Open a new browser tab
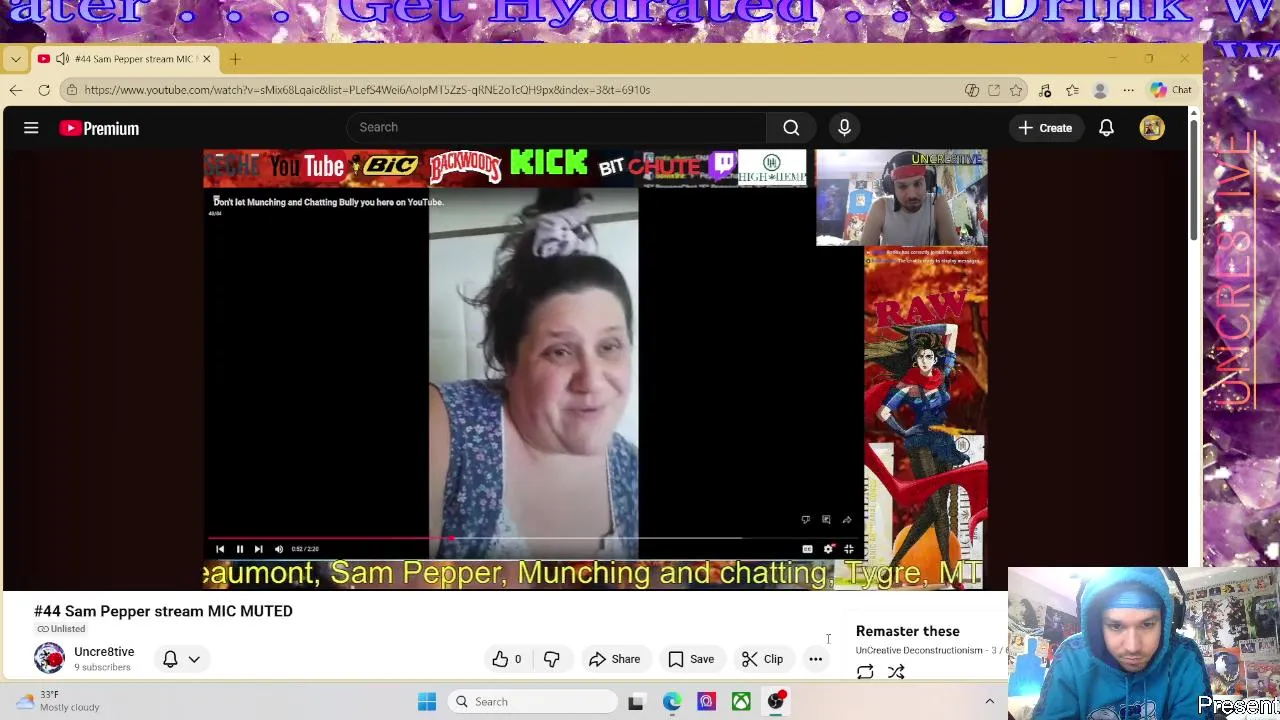The image size is (1280, 720). coord(235,59)
